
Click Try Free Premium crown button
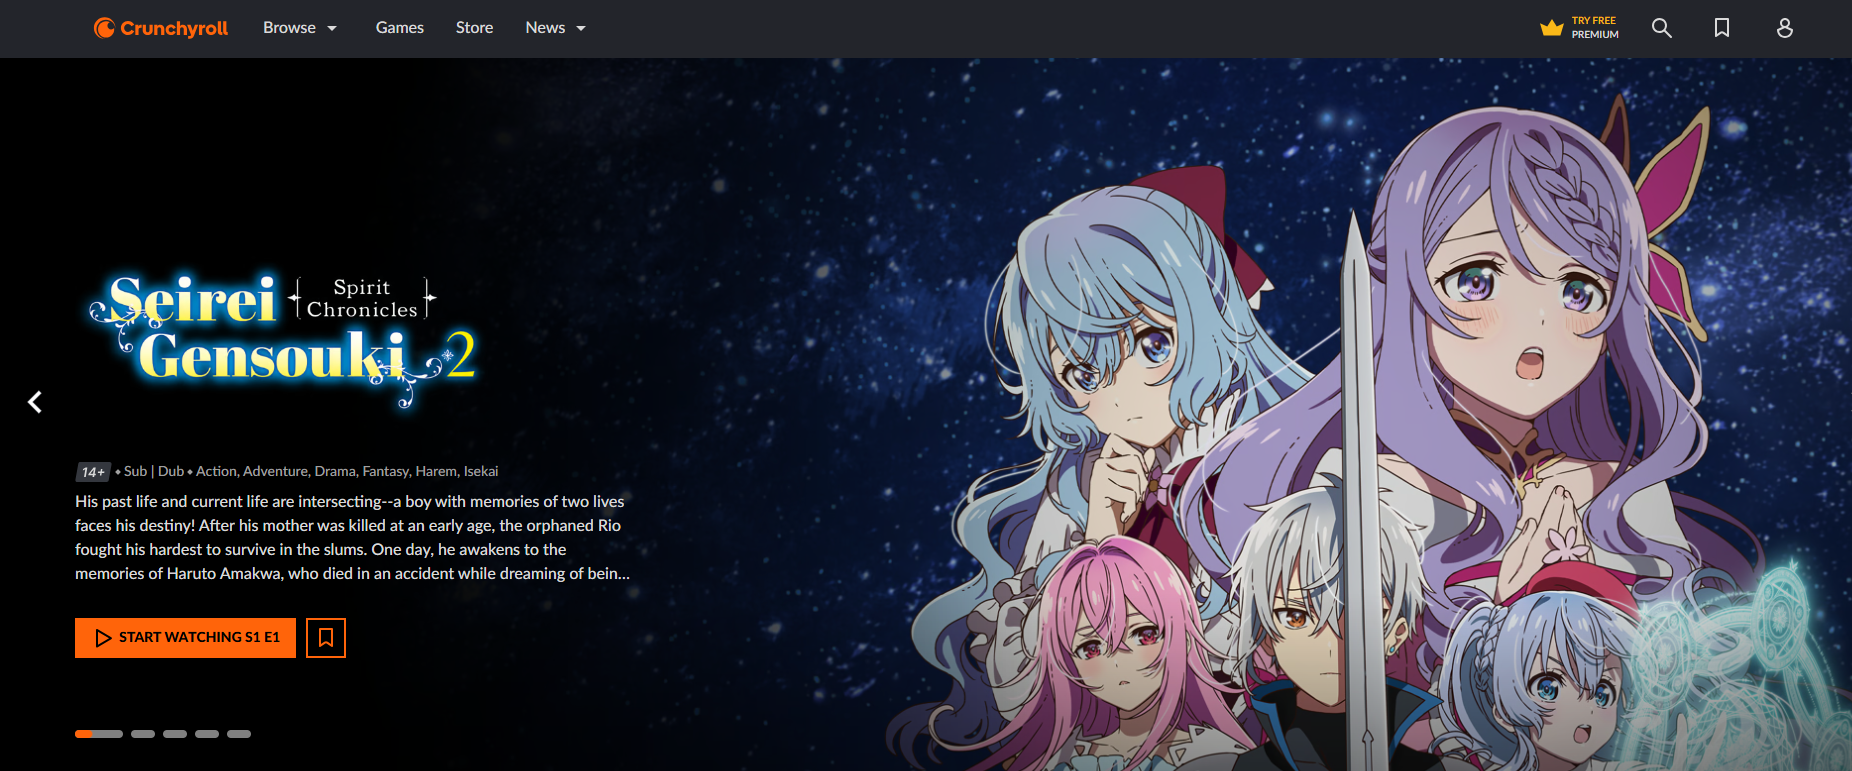[x=1580, y=28]
